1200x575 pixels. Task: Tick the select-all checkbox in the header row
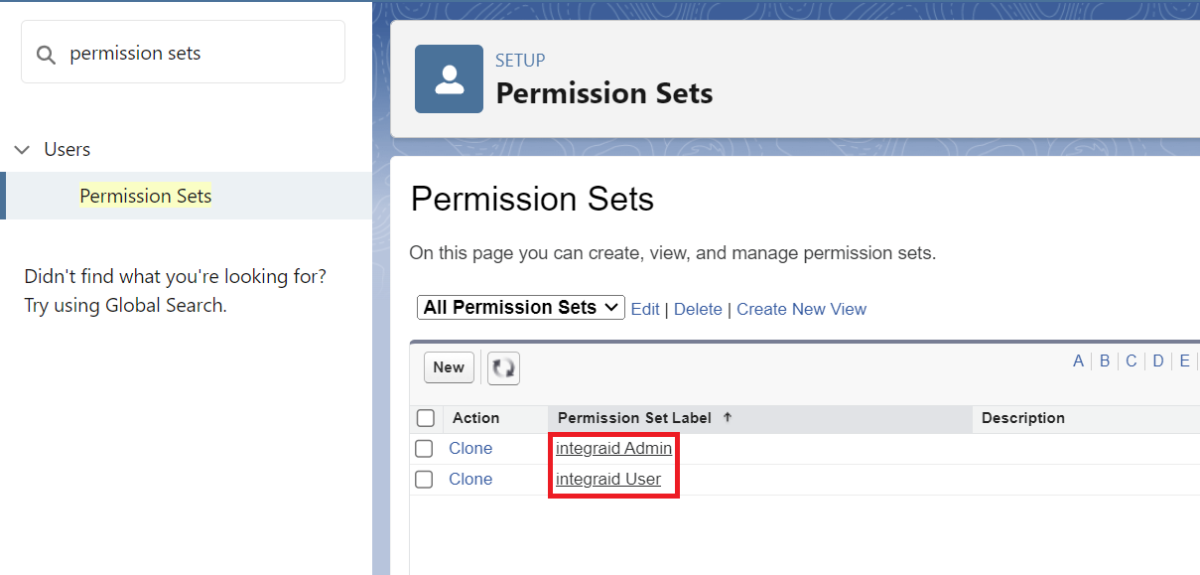tap(425, 418)
